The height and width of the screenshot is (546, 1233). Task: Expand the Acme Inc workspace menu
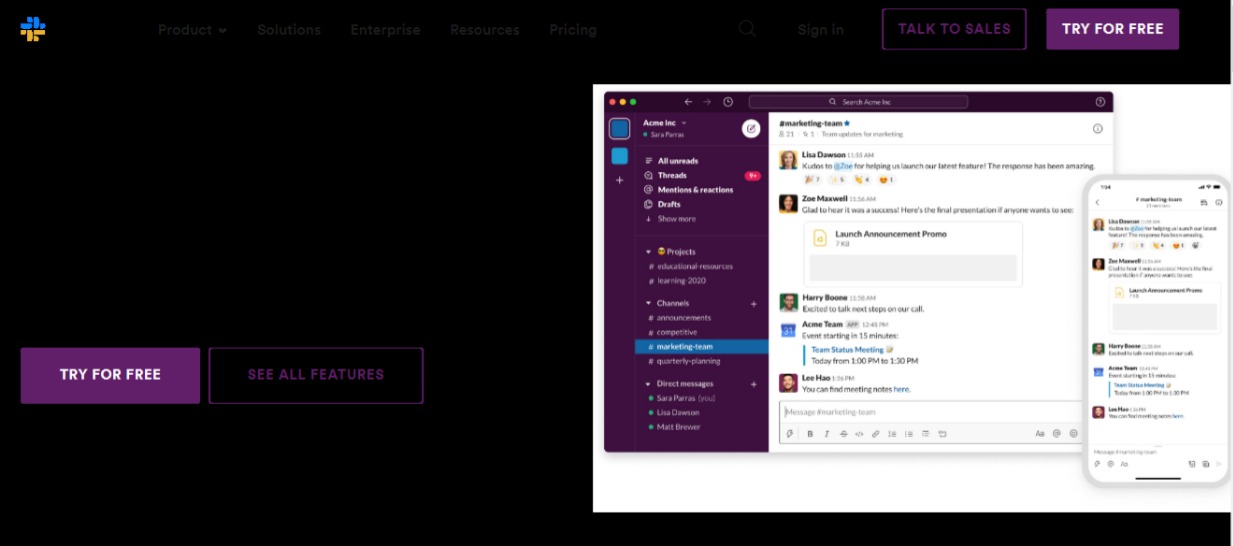click(x=664, y=123)
